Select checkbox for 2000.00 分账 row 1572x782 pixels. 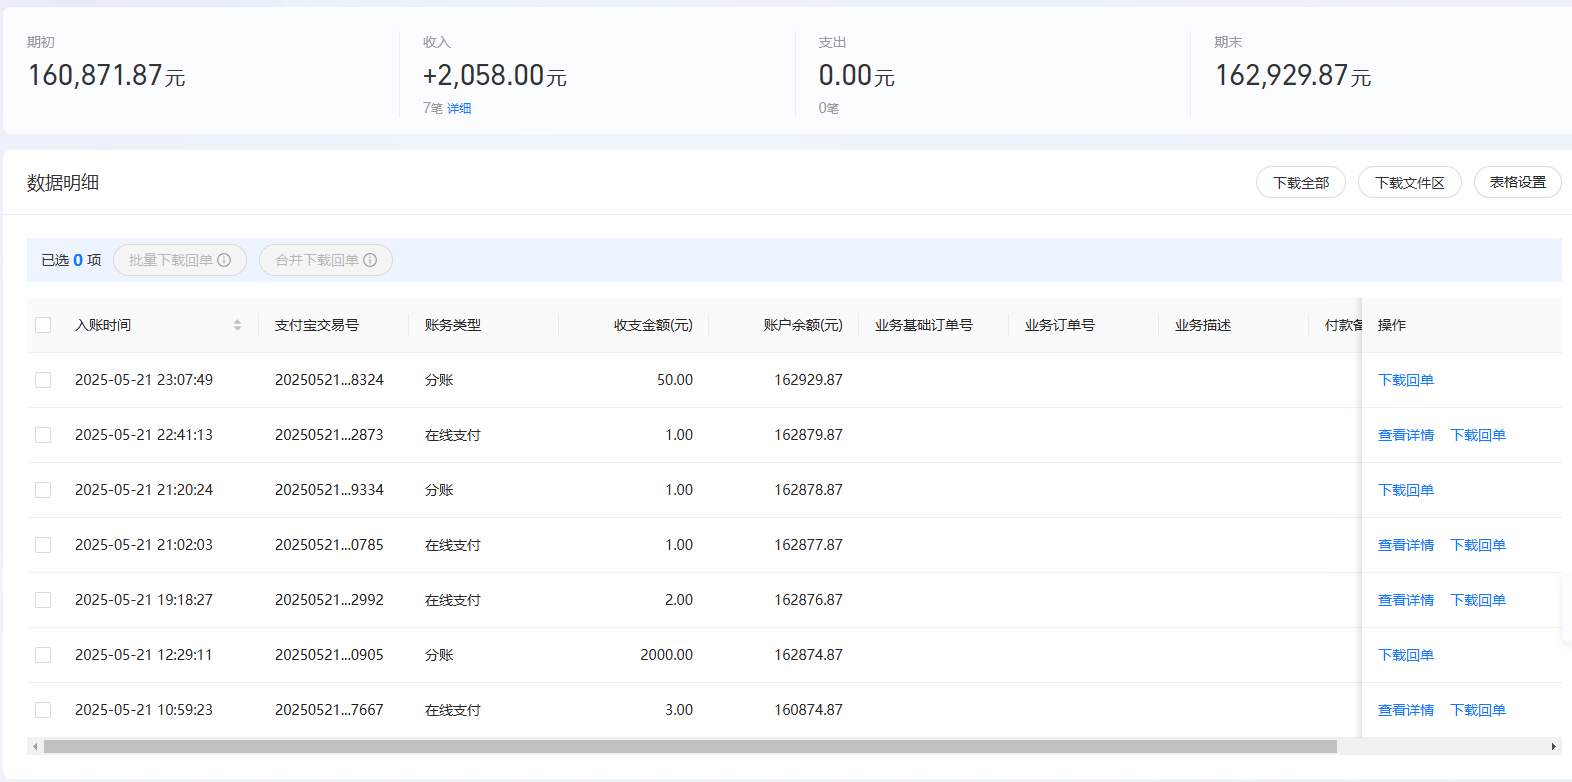pyautogui.click(x=43, y=655)
